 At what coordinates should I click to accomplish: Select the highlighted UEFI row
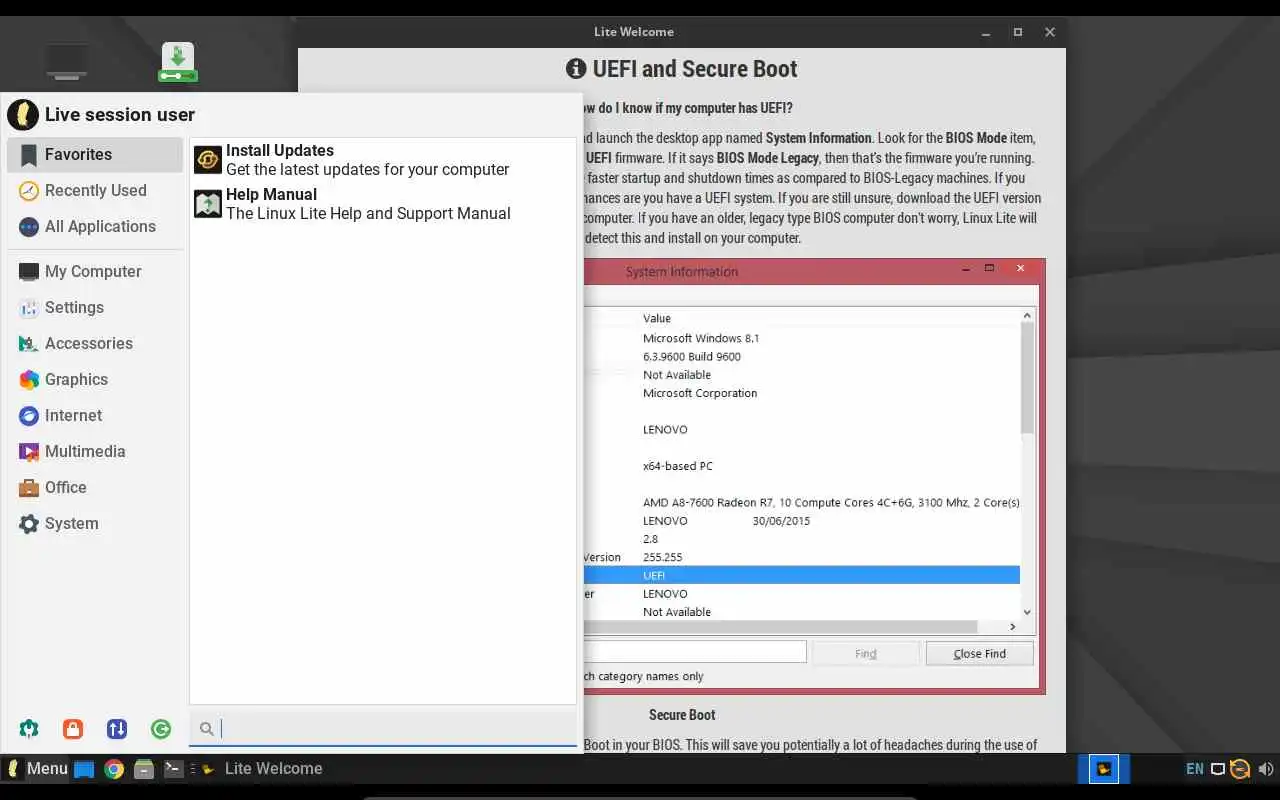point(802,576)
